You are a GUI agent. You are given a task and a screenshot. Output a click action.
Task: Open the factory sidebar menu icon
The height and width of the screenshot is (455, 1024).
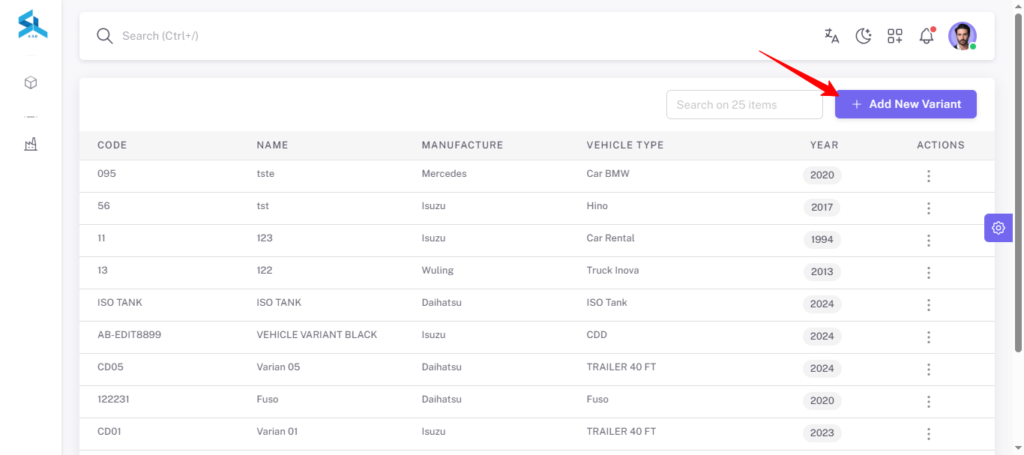coord(31,144)
